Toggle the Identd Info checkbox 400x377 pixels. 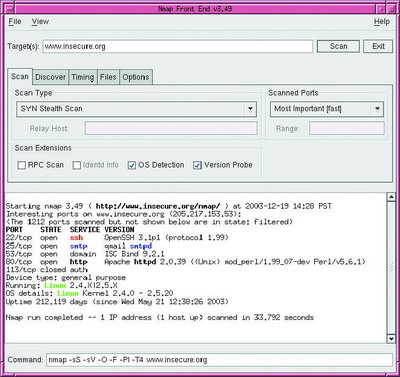tap(77, 165)
